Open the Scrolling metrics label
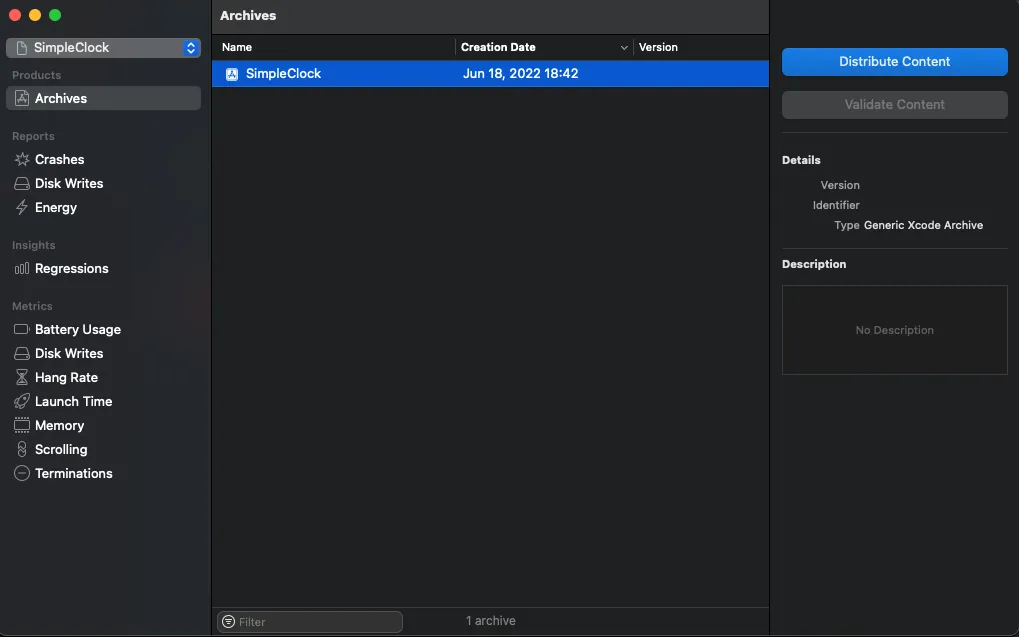Screen dimensions: 1019x637 tap(61, 450)
